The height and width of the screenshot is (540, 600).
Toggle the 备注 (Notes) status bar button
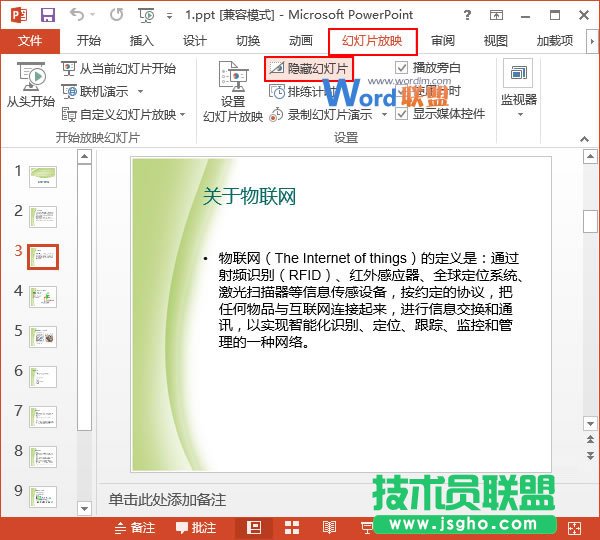(x=135, y=528)
